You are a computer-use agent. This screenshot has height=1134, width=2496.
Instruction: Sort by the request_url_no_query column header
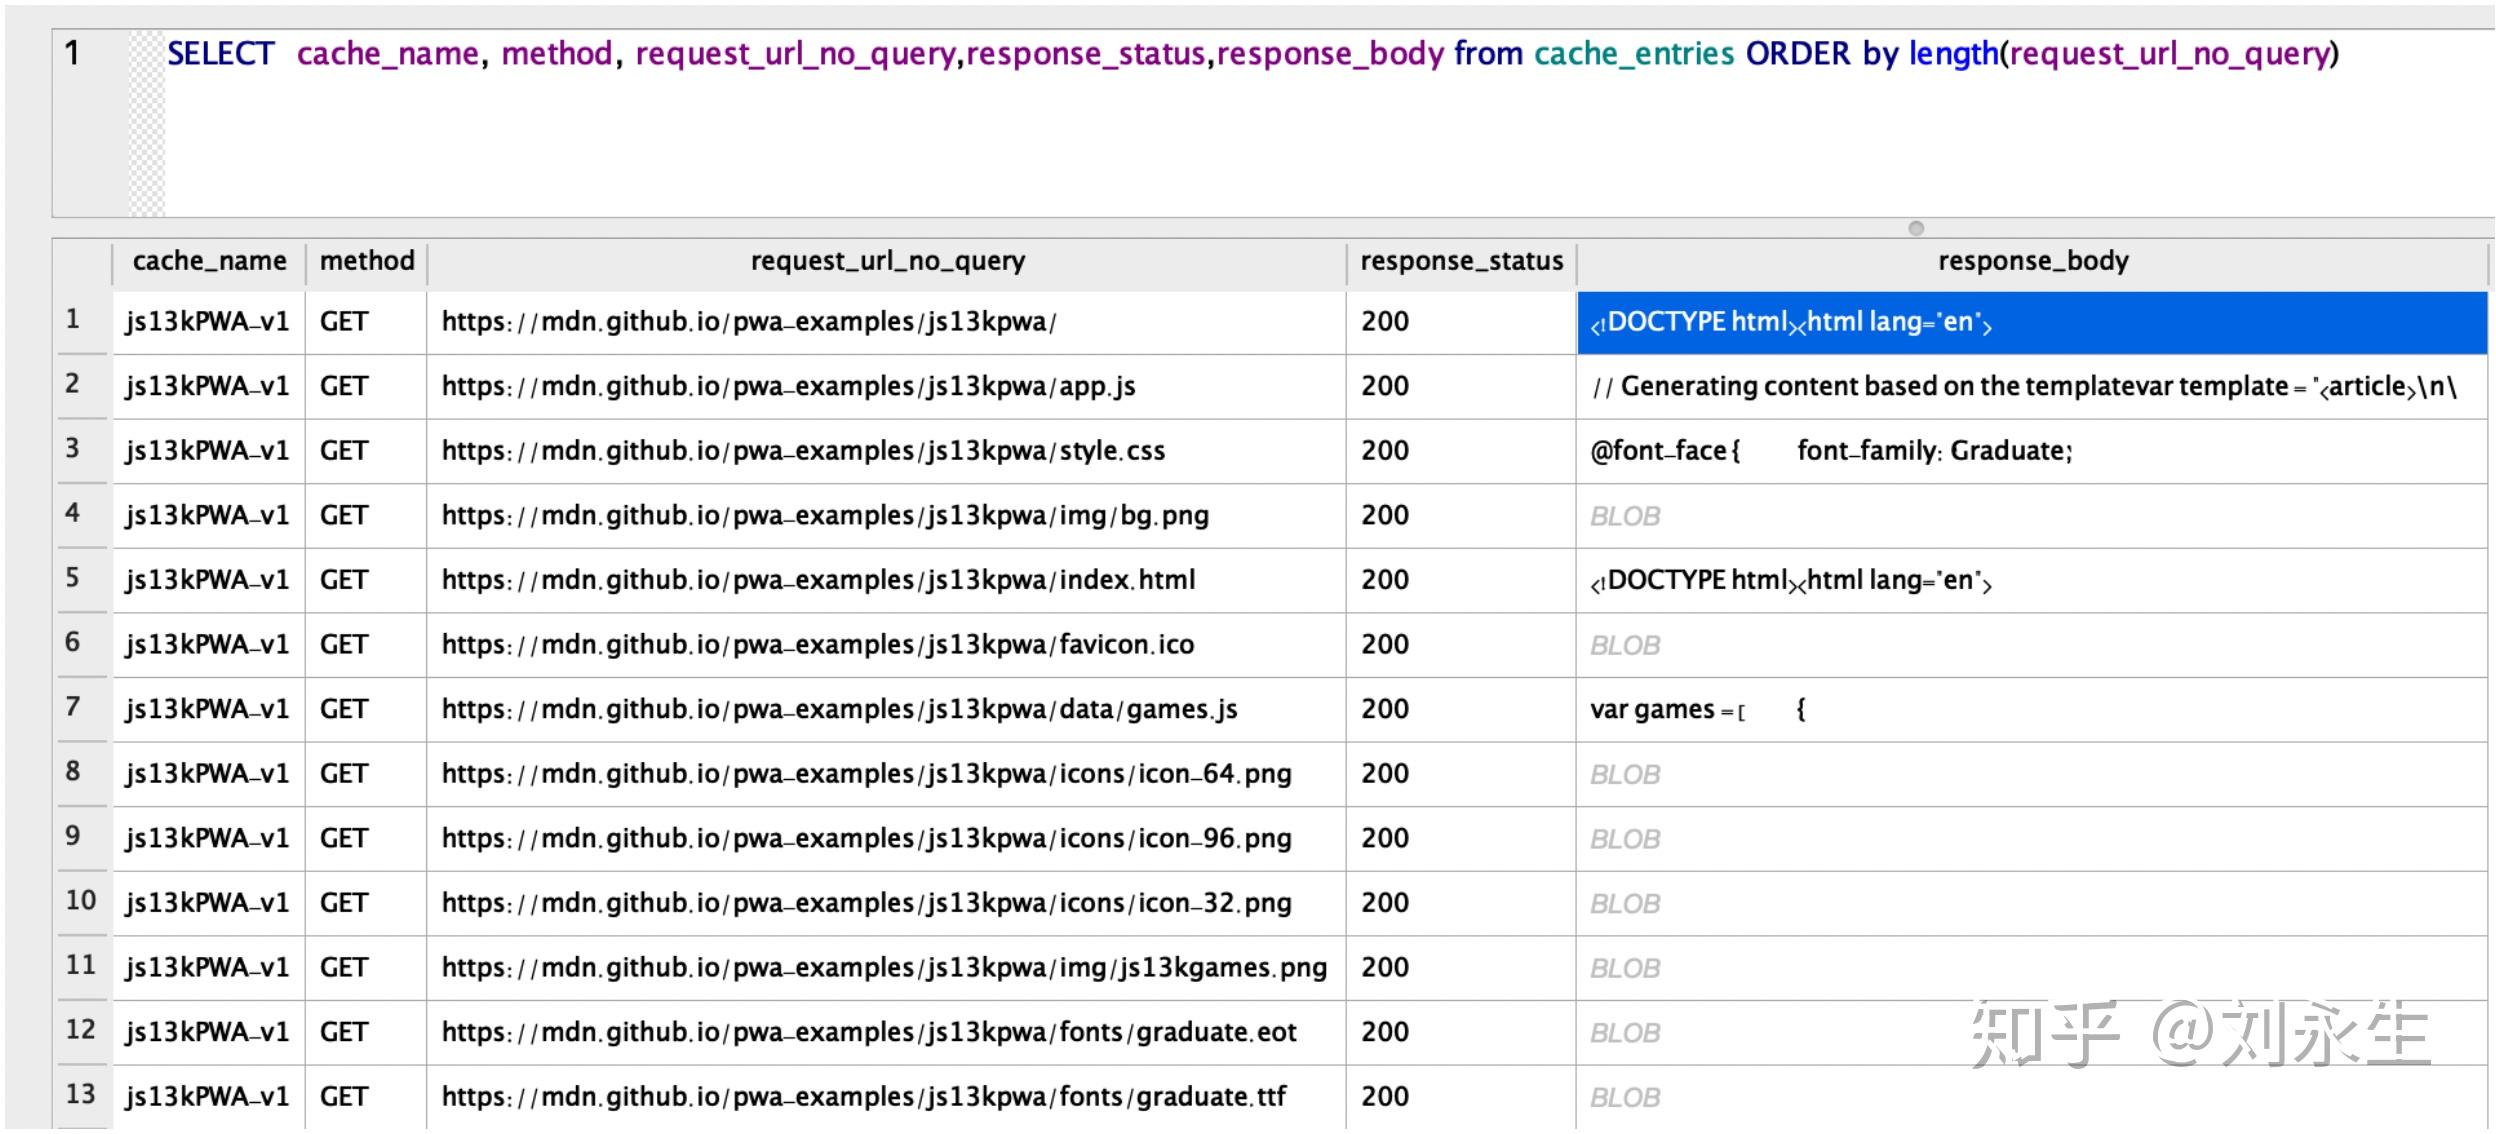pos(888,261)
